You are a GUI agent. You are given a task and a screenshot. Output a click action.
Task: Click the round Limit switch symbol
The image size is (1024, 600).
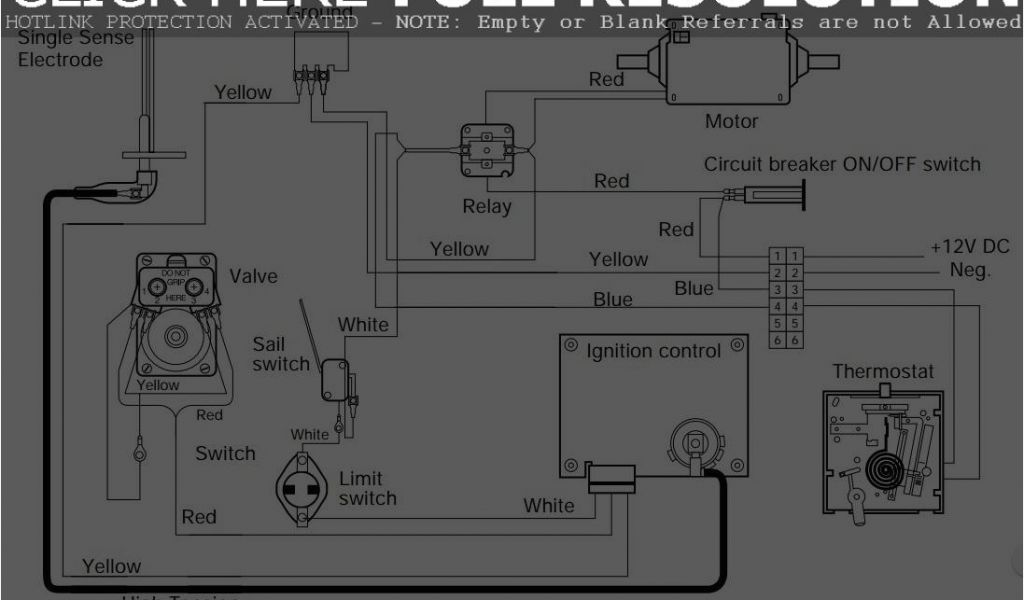[x=302, y=487]
